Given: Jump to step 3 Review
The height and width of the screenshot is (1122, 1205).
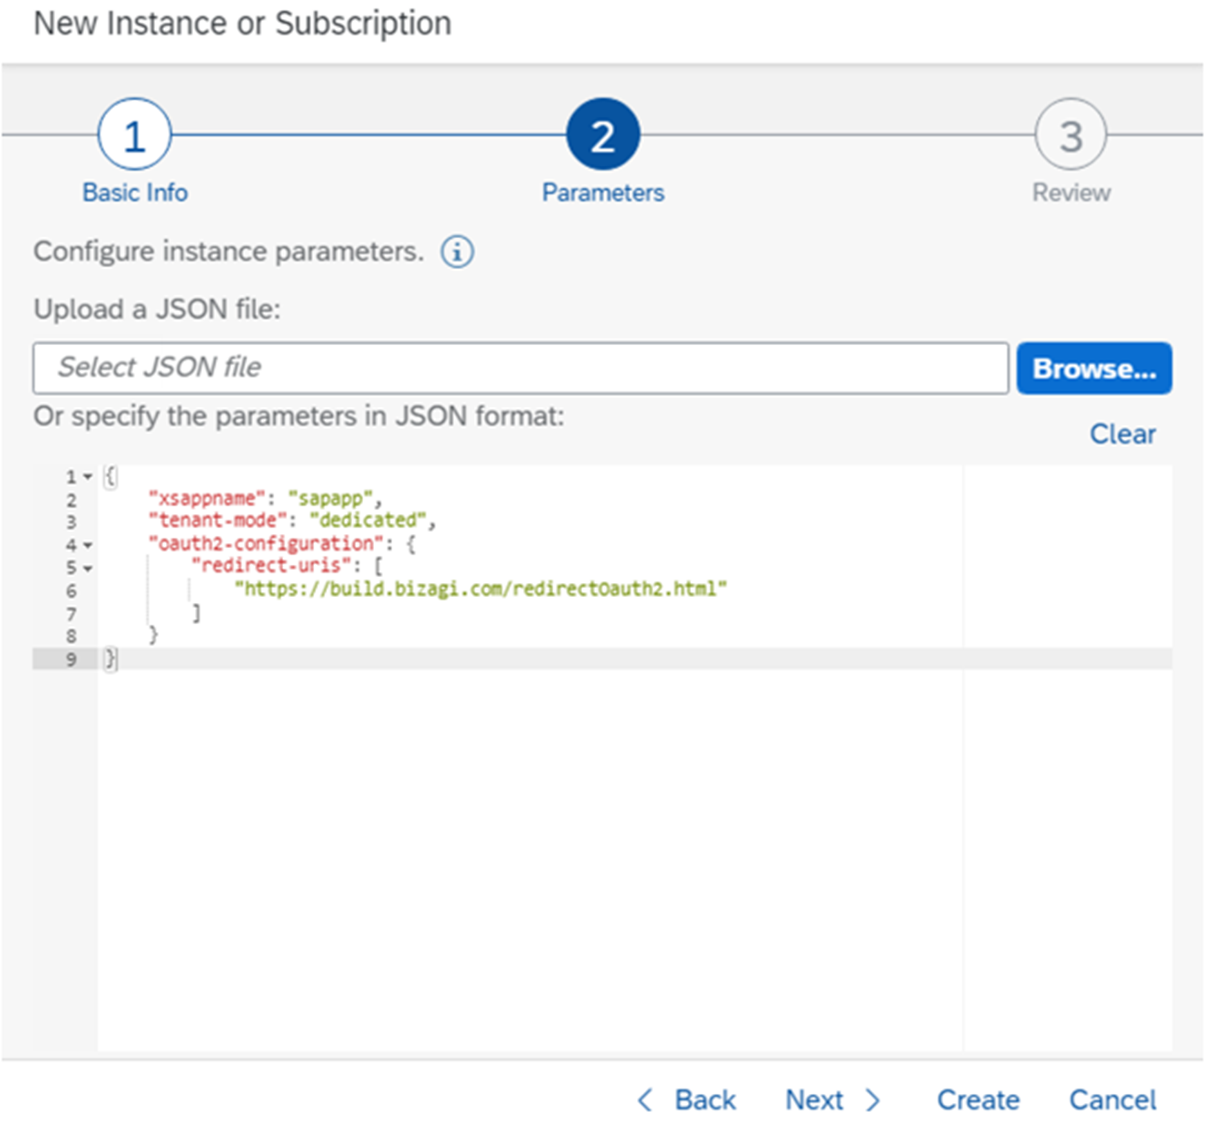Looking at the screenshot, I should tap(1070, 136).
